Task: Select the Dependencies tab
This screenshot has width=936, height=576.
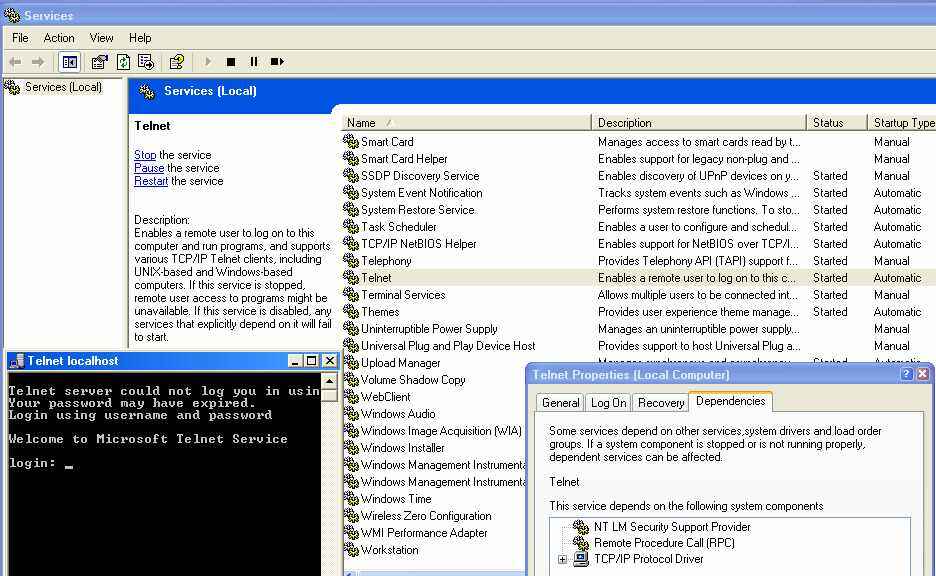Action: coord(731,401)
